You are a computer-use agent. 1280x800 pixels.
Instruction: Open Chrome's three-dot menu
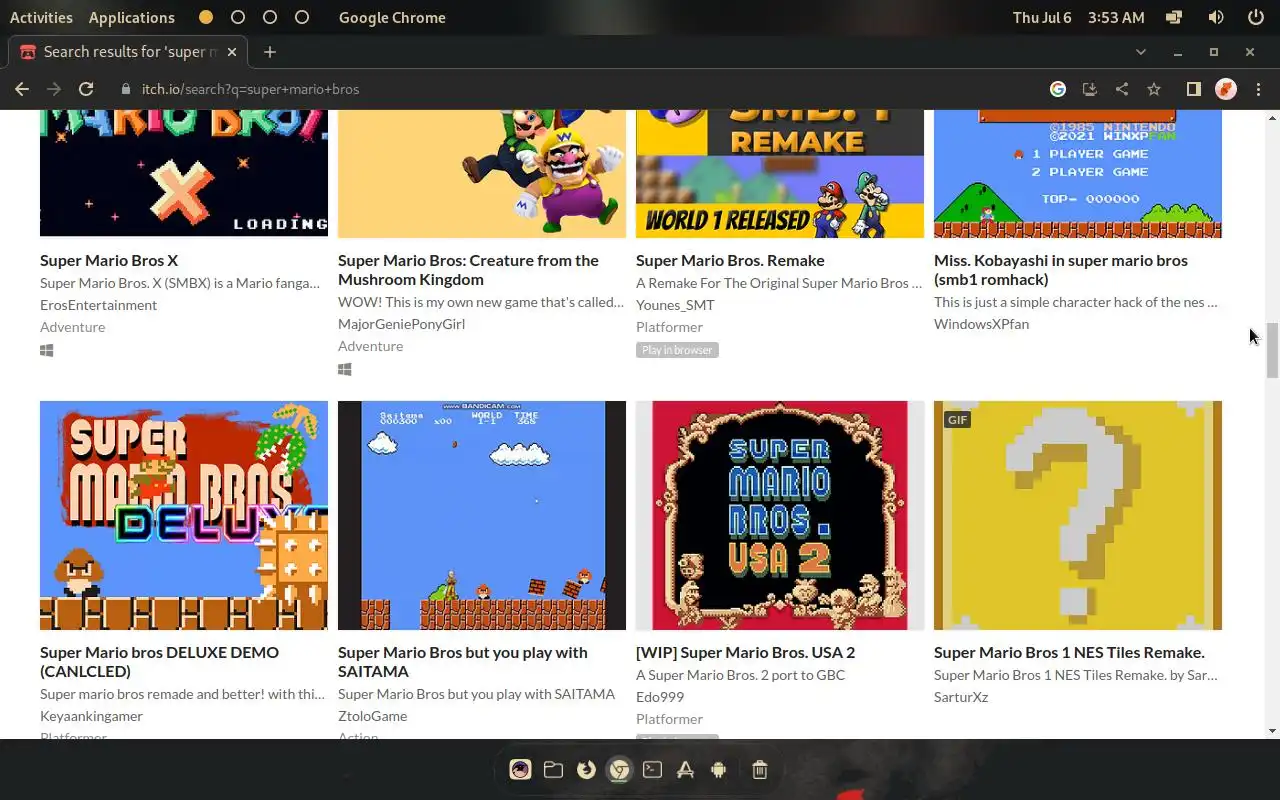pos(1258,89)
